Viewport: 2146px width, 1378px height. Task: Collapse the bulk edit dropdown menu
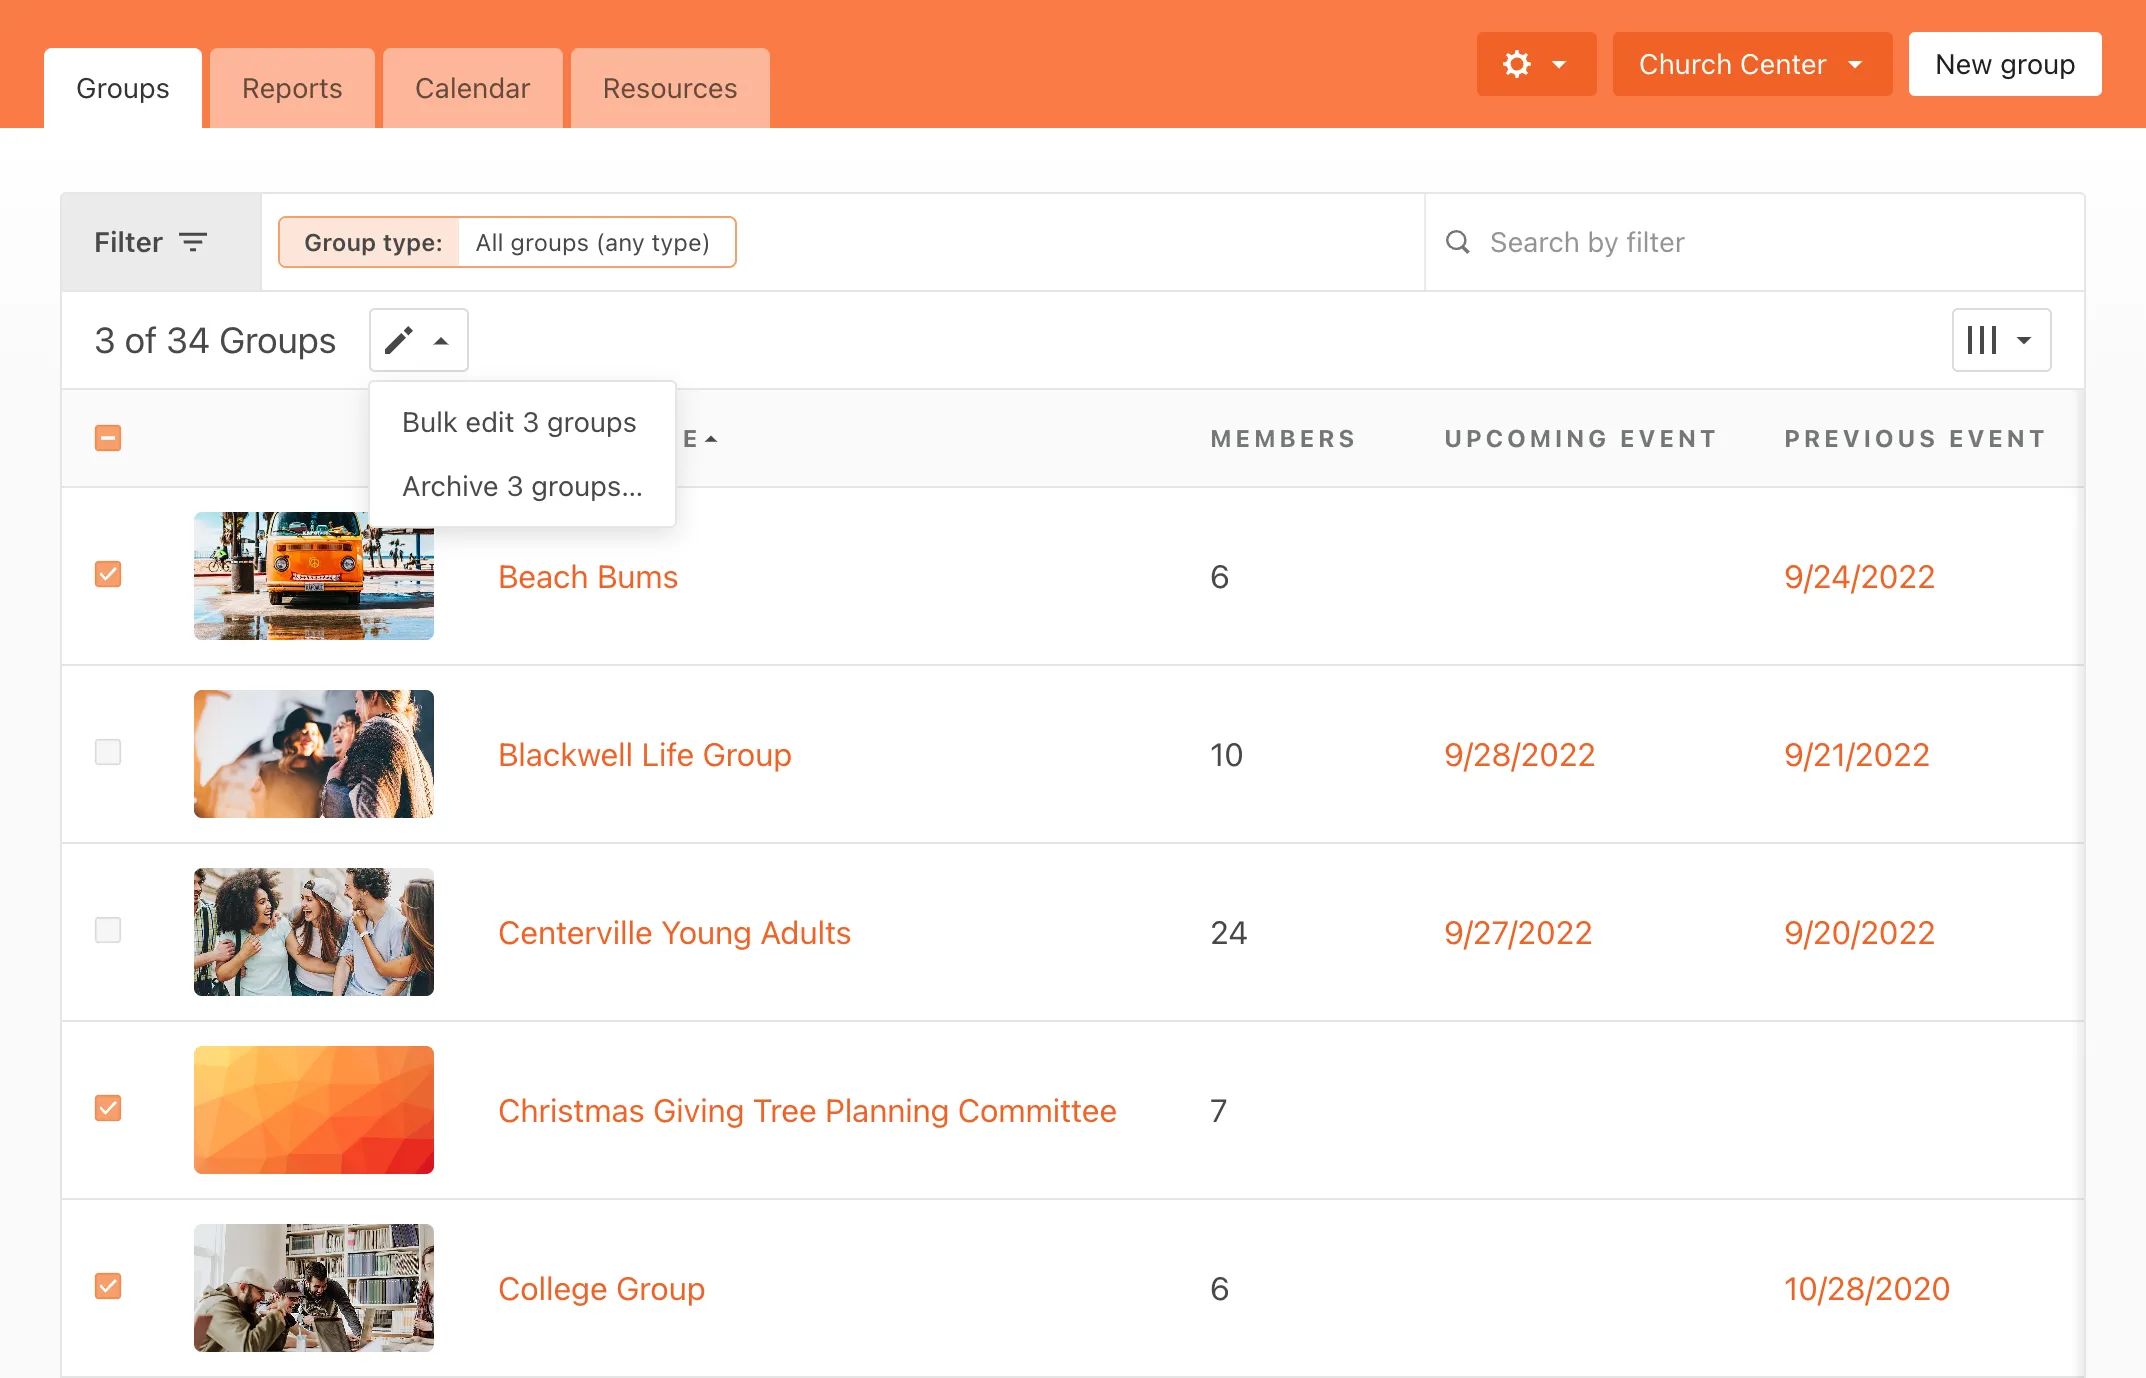[x=440, y=340]
